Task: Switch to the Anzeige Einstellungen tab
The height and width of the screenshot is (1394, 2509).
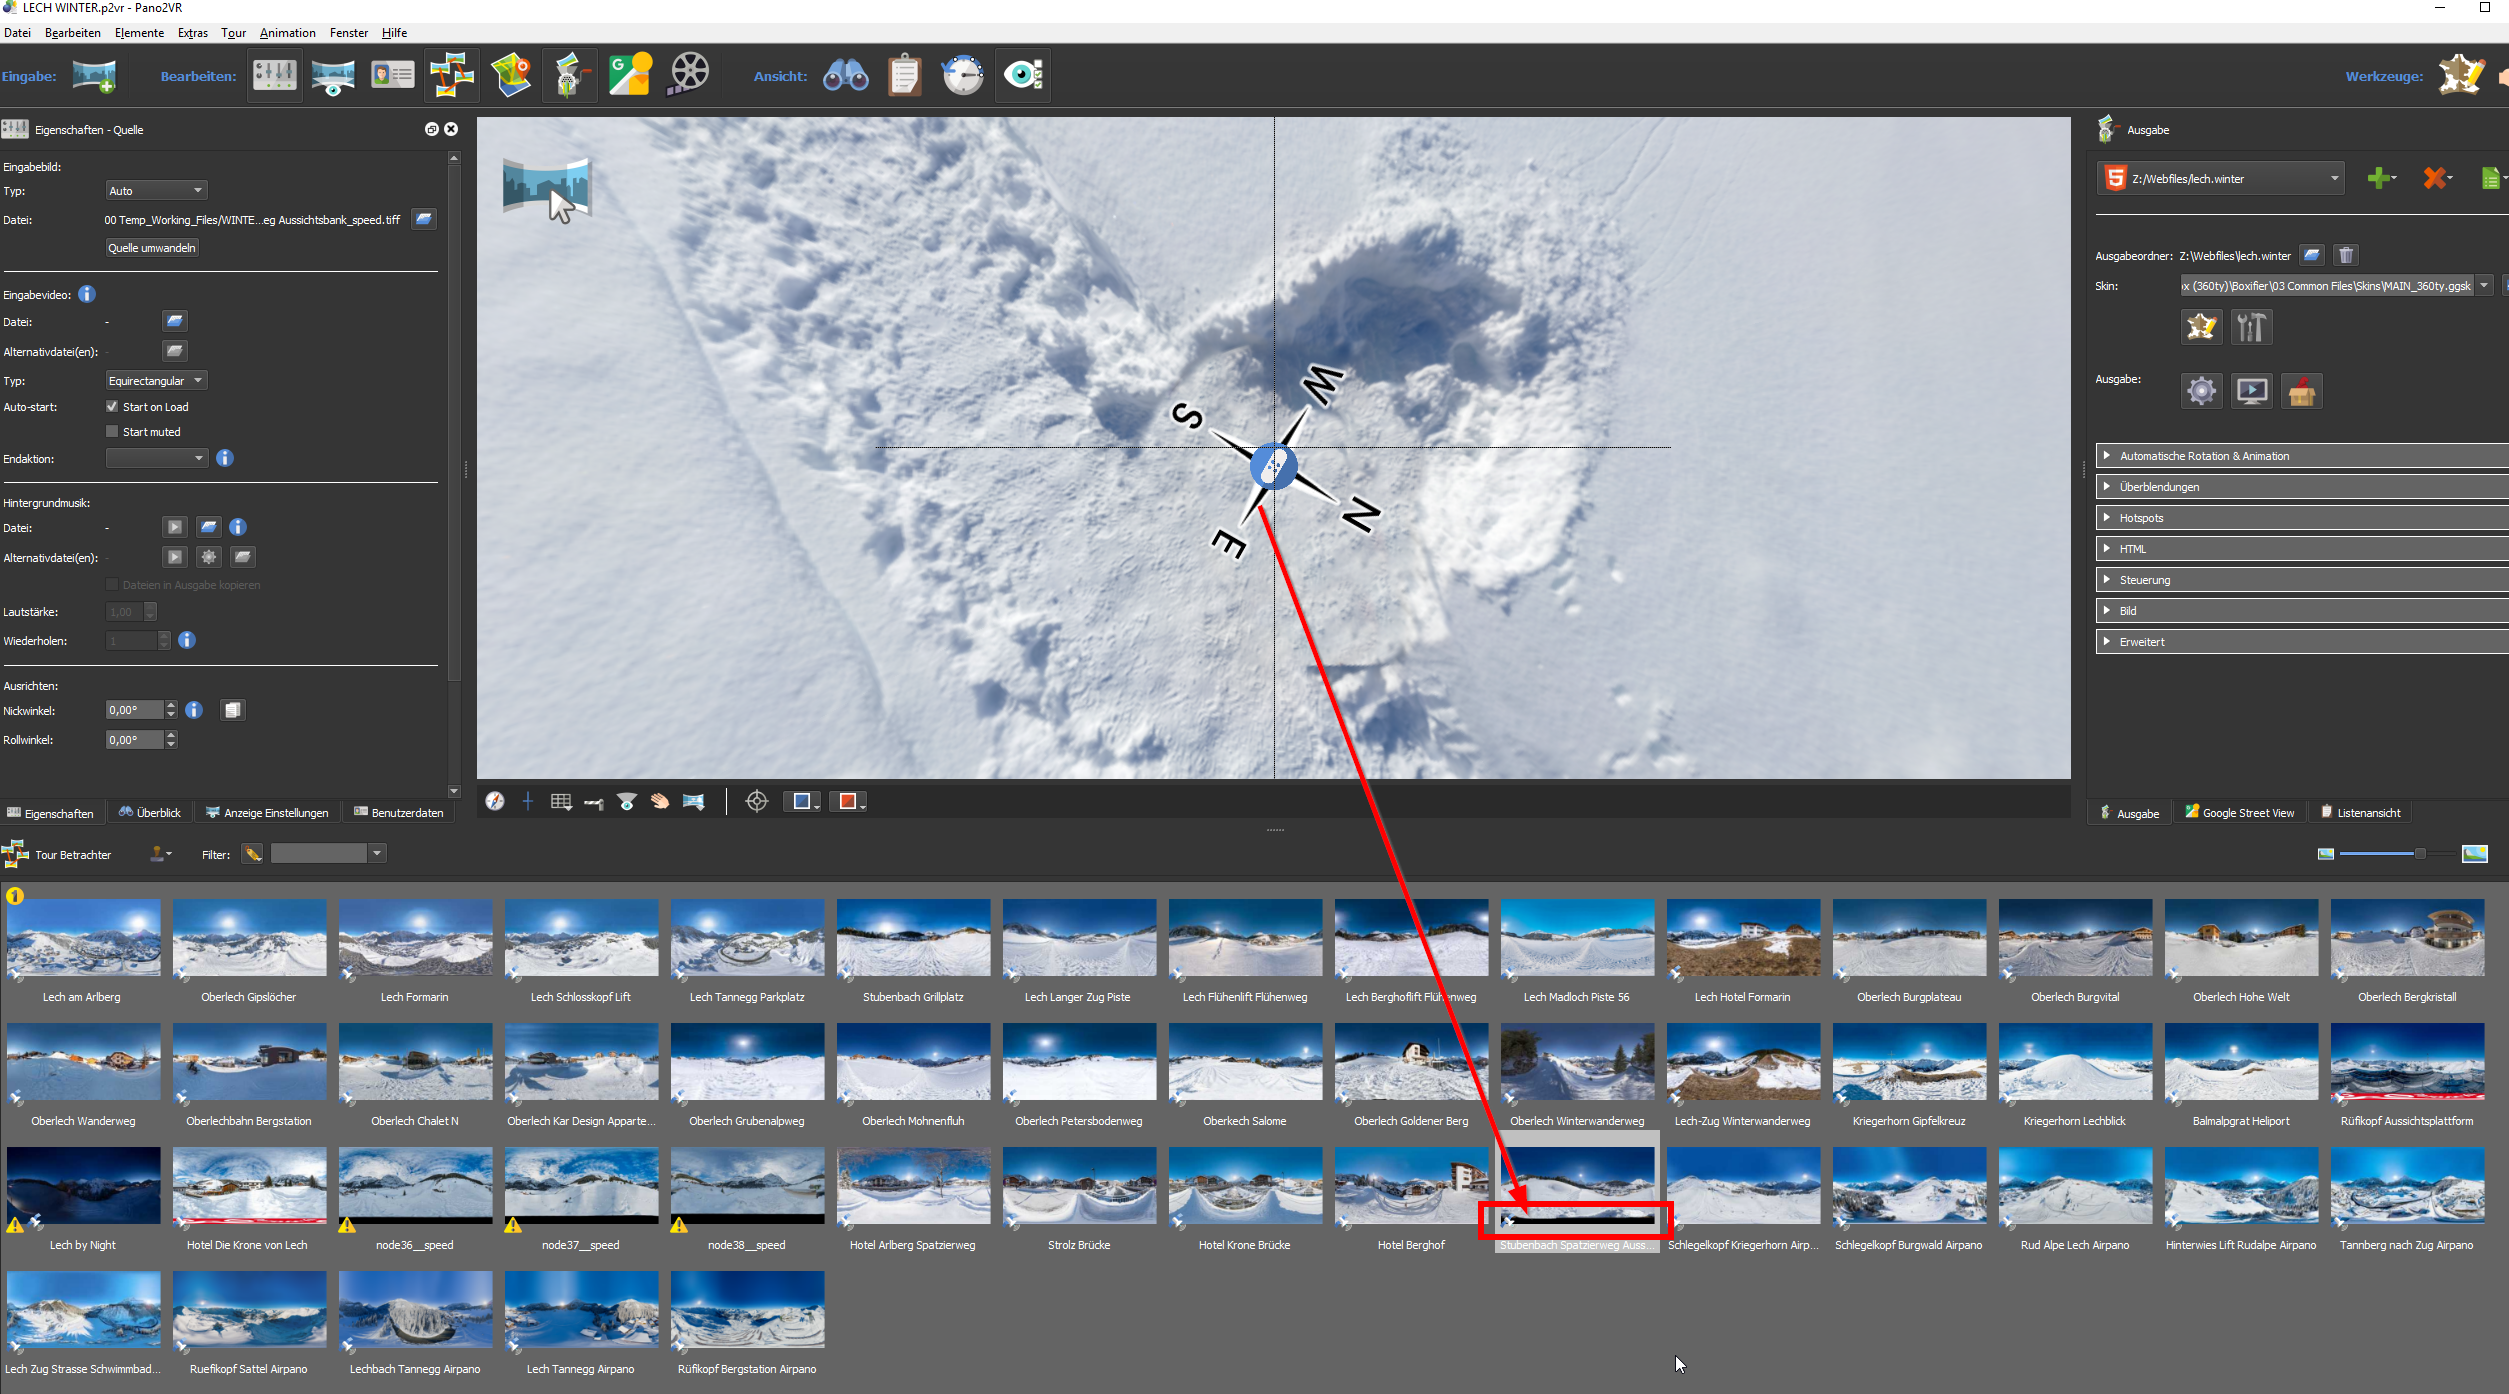Action: point(267,812)
